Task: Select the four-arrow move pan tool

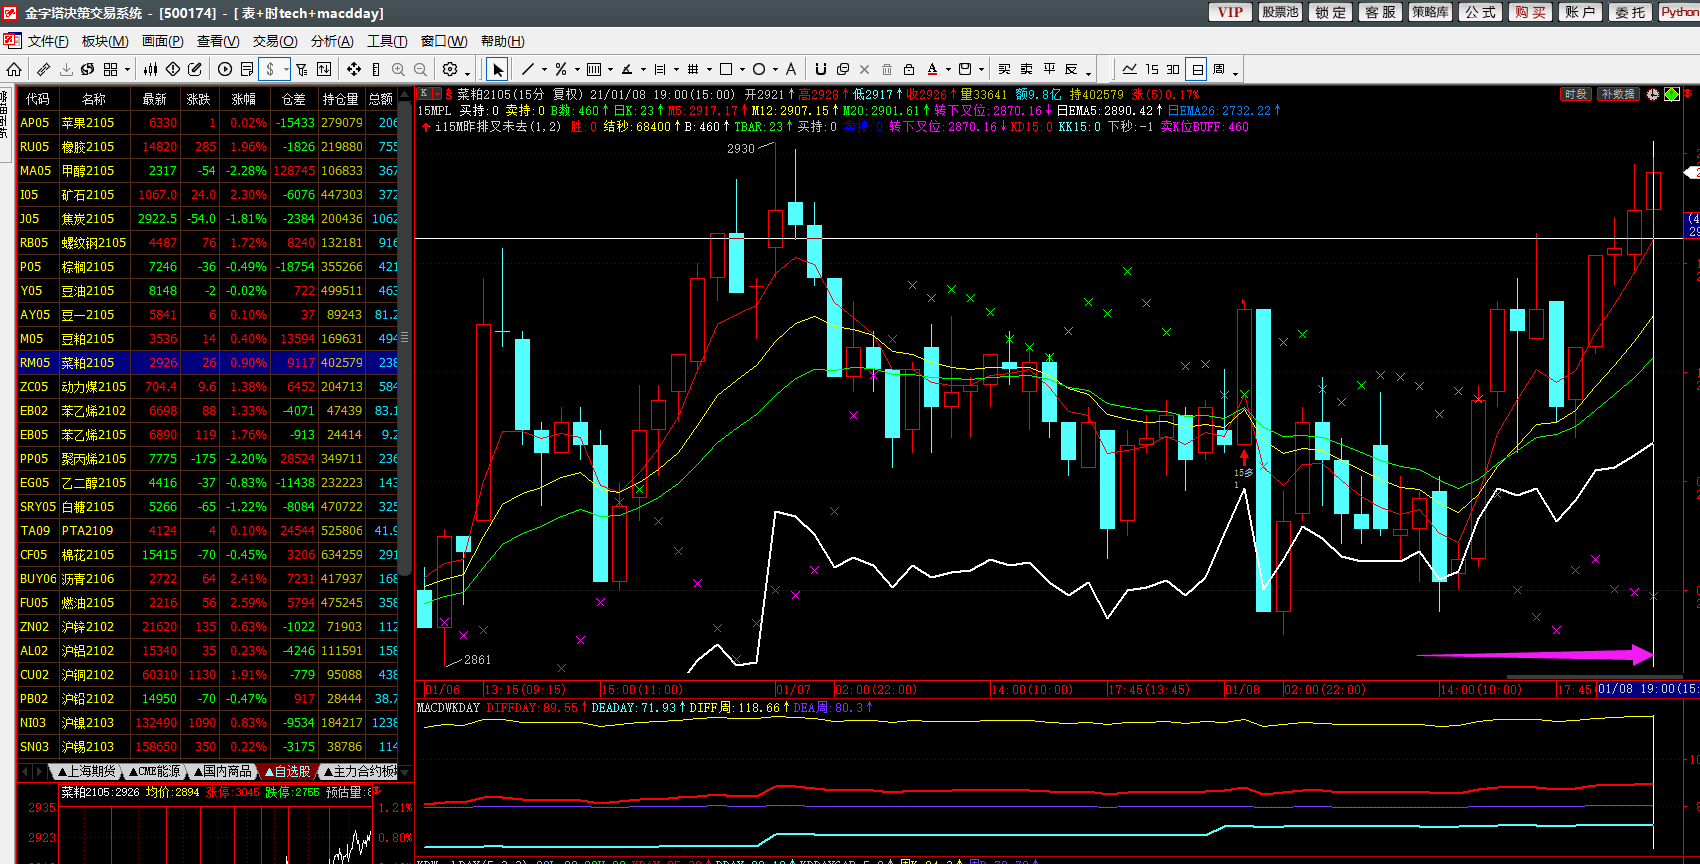Action: (354, 69)
